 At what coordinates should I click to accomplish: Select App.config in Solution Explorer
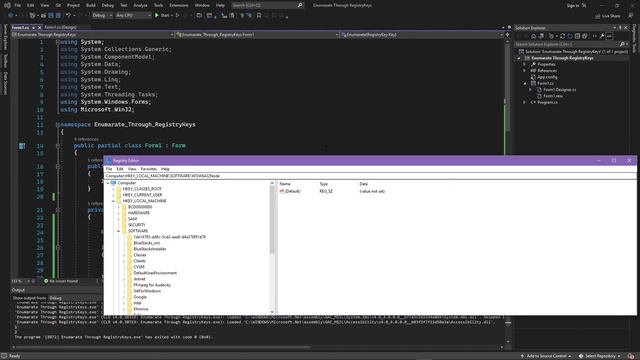point(547,77)
